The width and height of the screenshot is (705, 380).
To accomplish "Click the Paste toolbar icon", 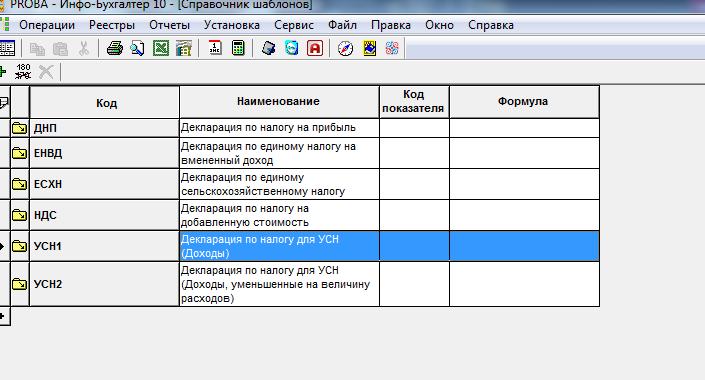I will [60, 48].
